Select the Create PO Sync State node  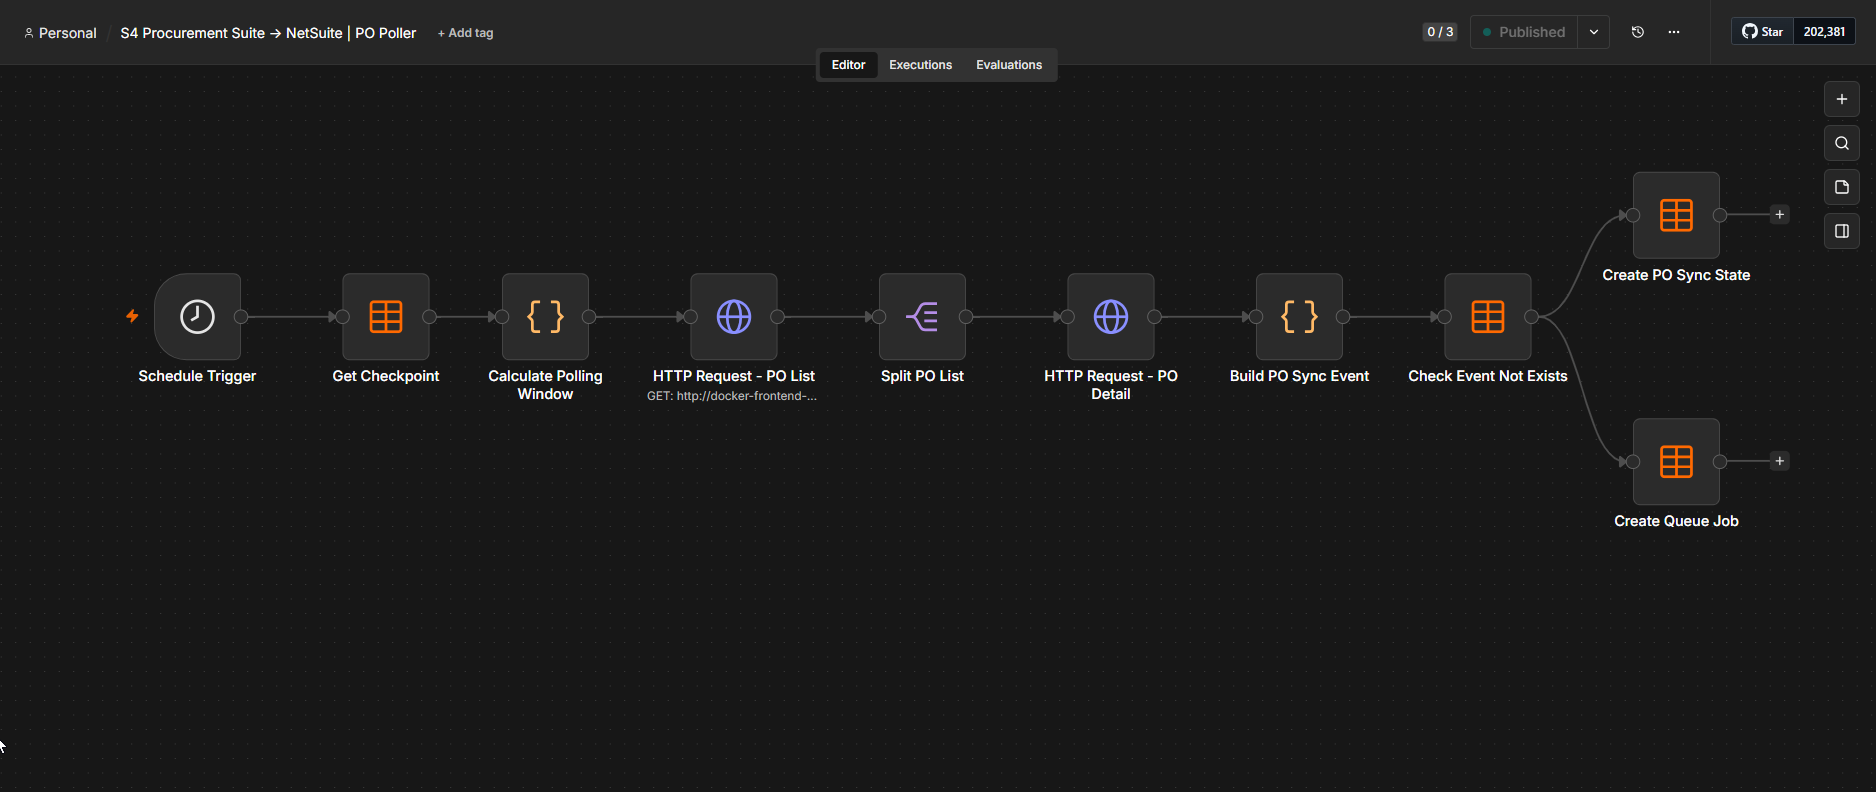[x=1676, y=215]
